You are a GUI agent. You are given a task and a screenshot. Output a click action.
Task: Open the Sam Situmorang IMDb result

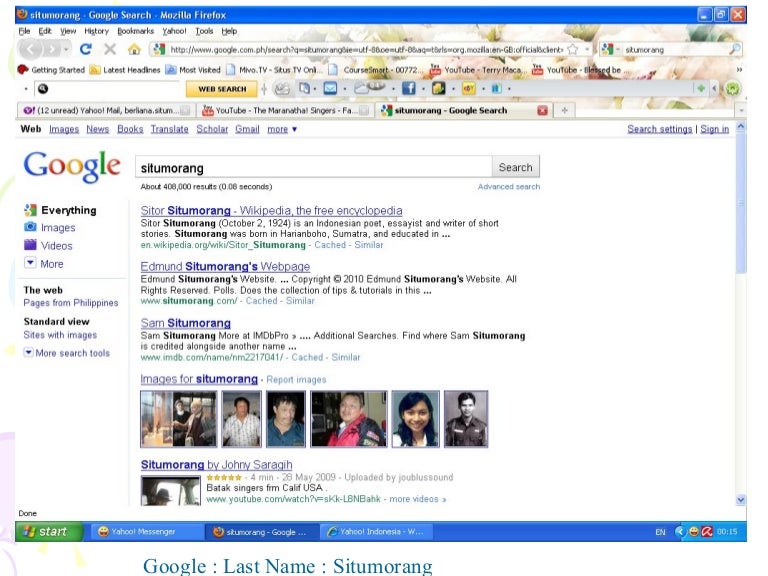click(186, 323)
